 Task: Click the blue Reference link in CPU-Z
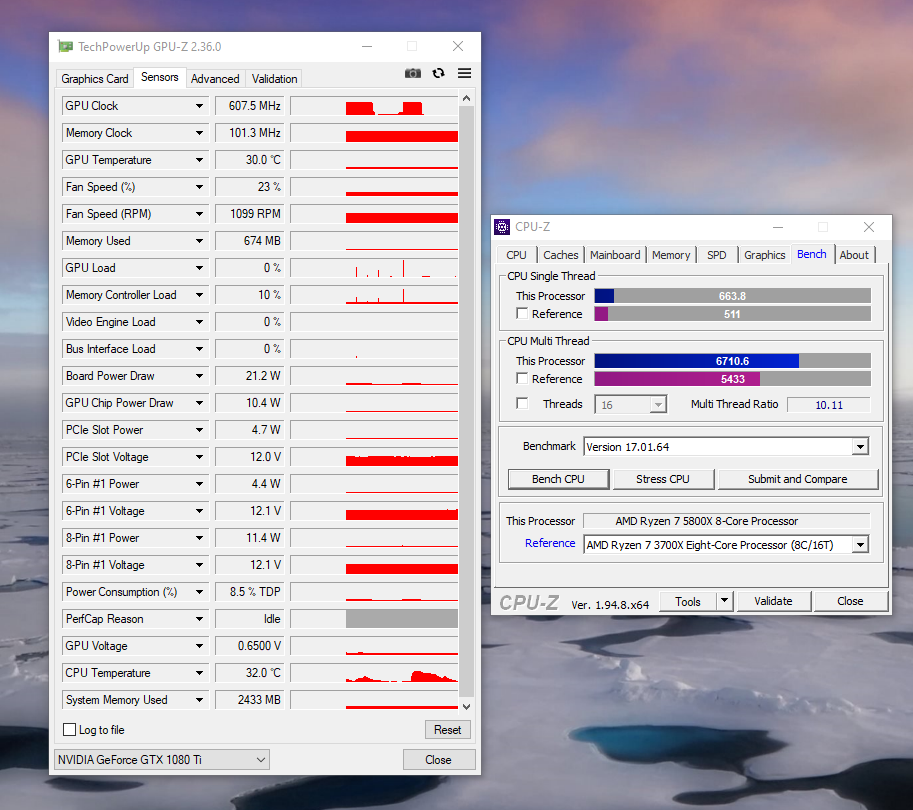(550, 543)
